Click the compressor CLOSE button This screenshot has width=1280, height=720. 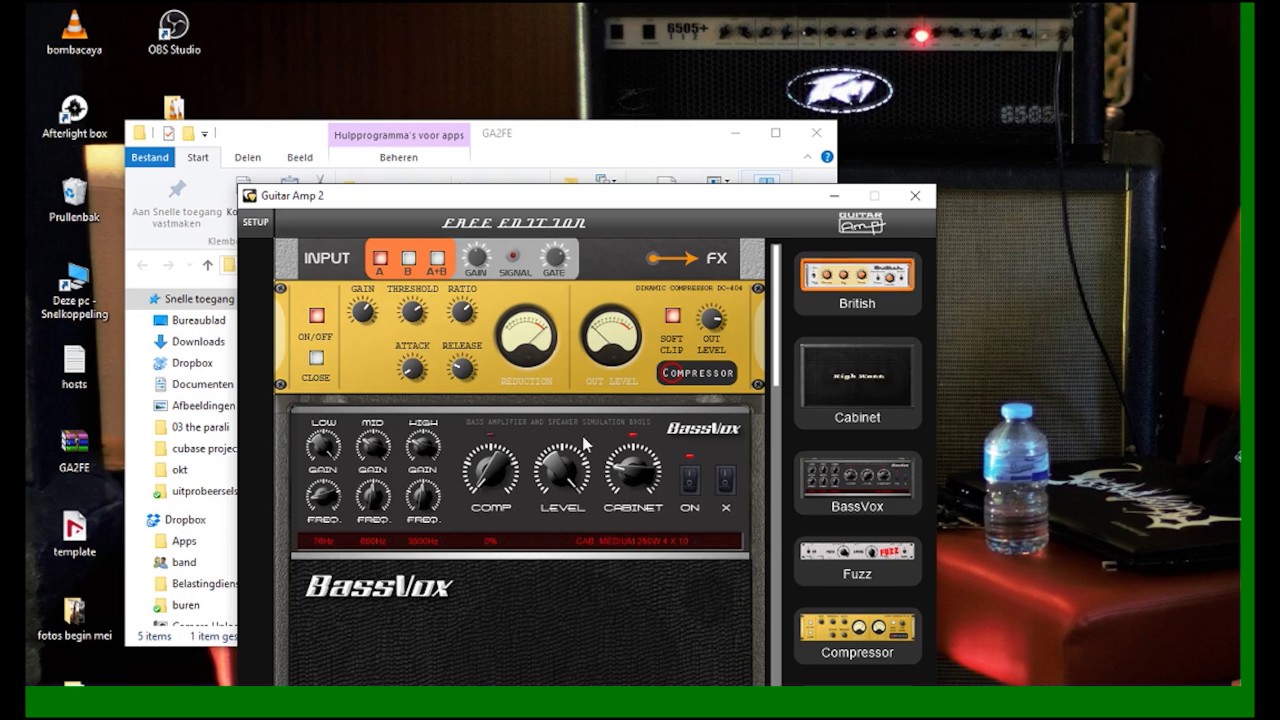click(316, 358)
